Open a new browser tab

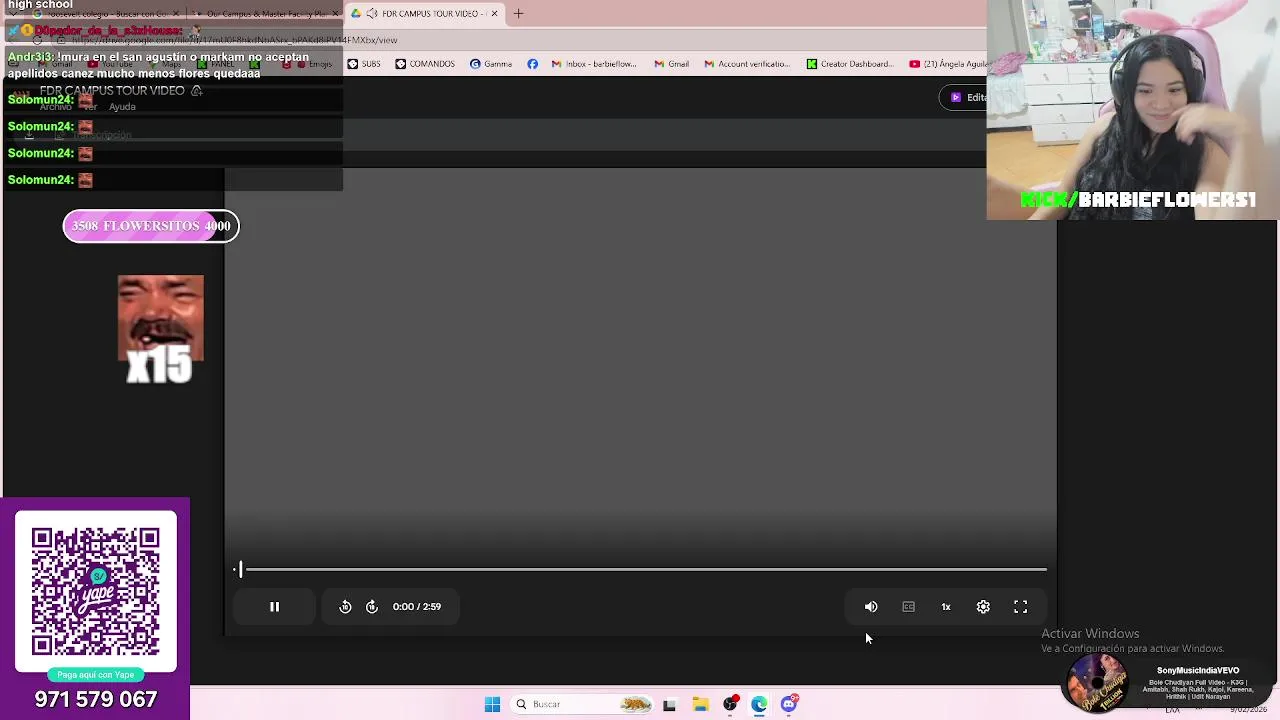(518, 14)
